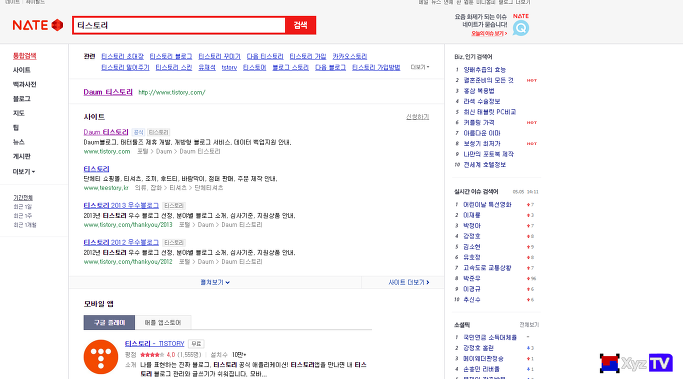Open Biz keyword 최신 태블릿 PC비교

(490, 112)
